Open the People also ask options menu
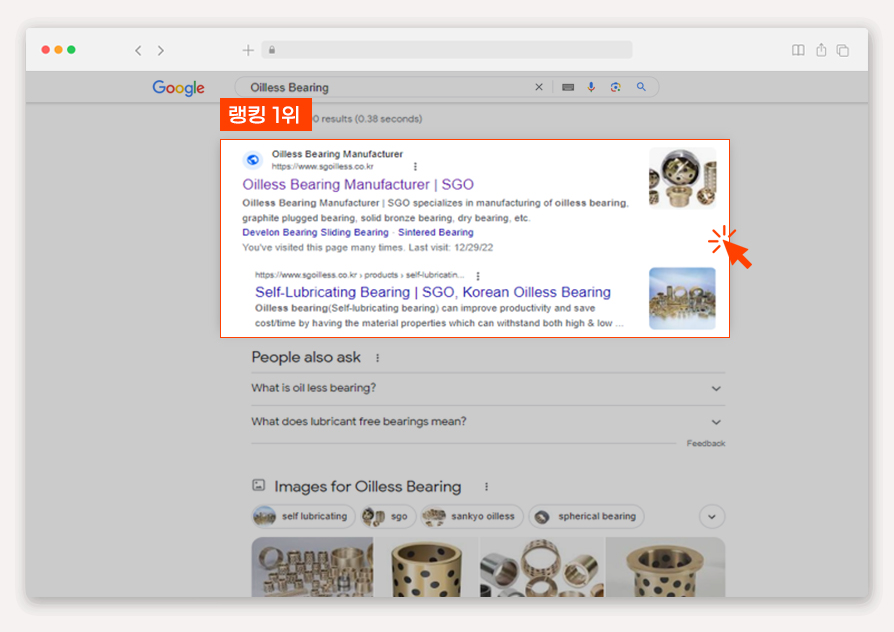The image size is (894, 632). (x=377, y=358)
